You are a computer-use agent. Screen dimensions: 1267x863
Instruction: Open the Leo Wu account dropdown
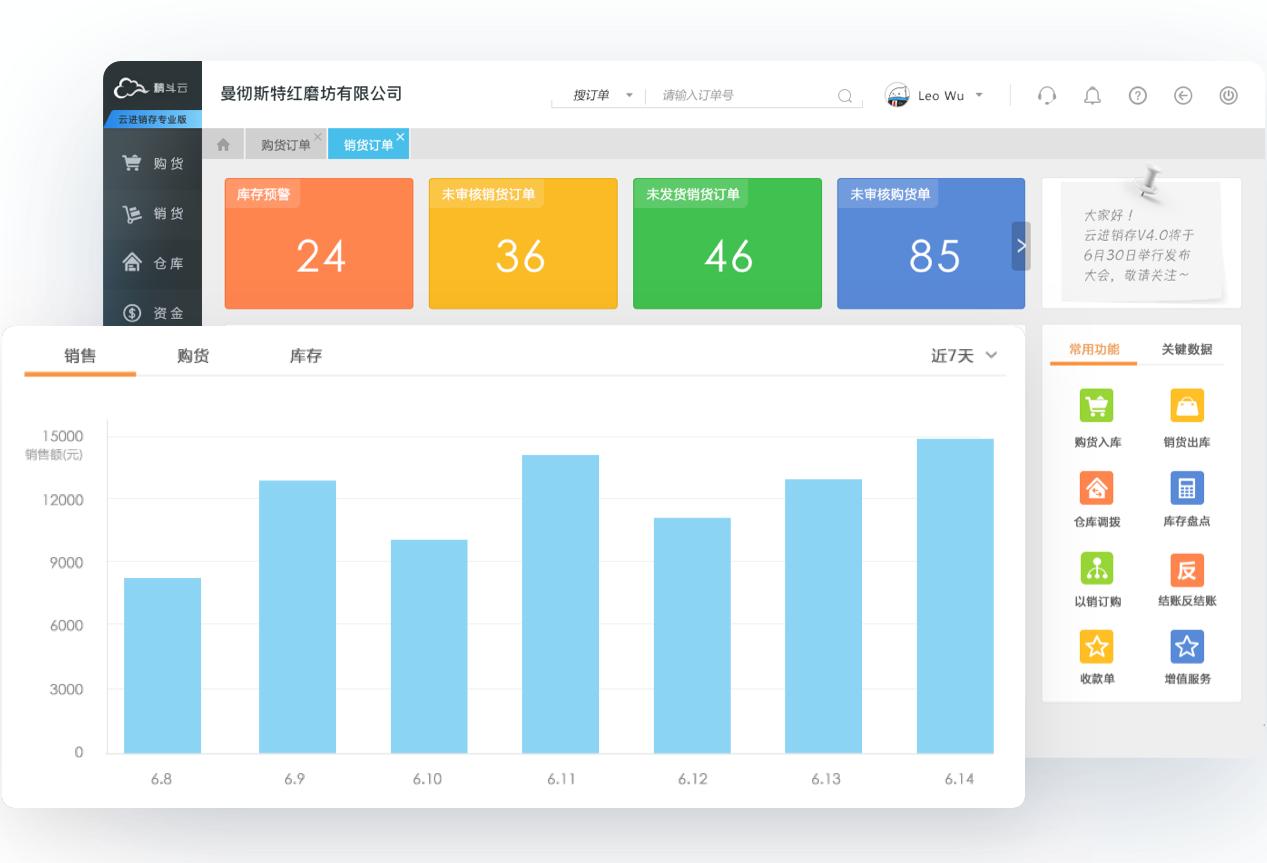[938, 95]
